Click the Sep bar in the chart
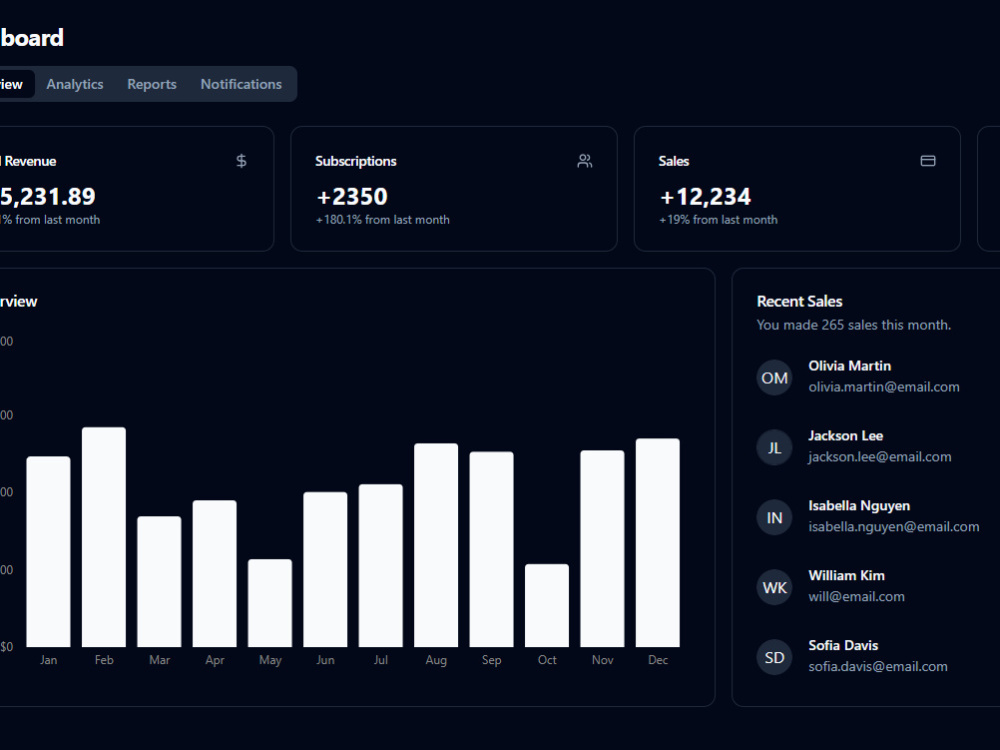This screenshot has width=1000, height=750. 492,549
